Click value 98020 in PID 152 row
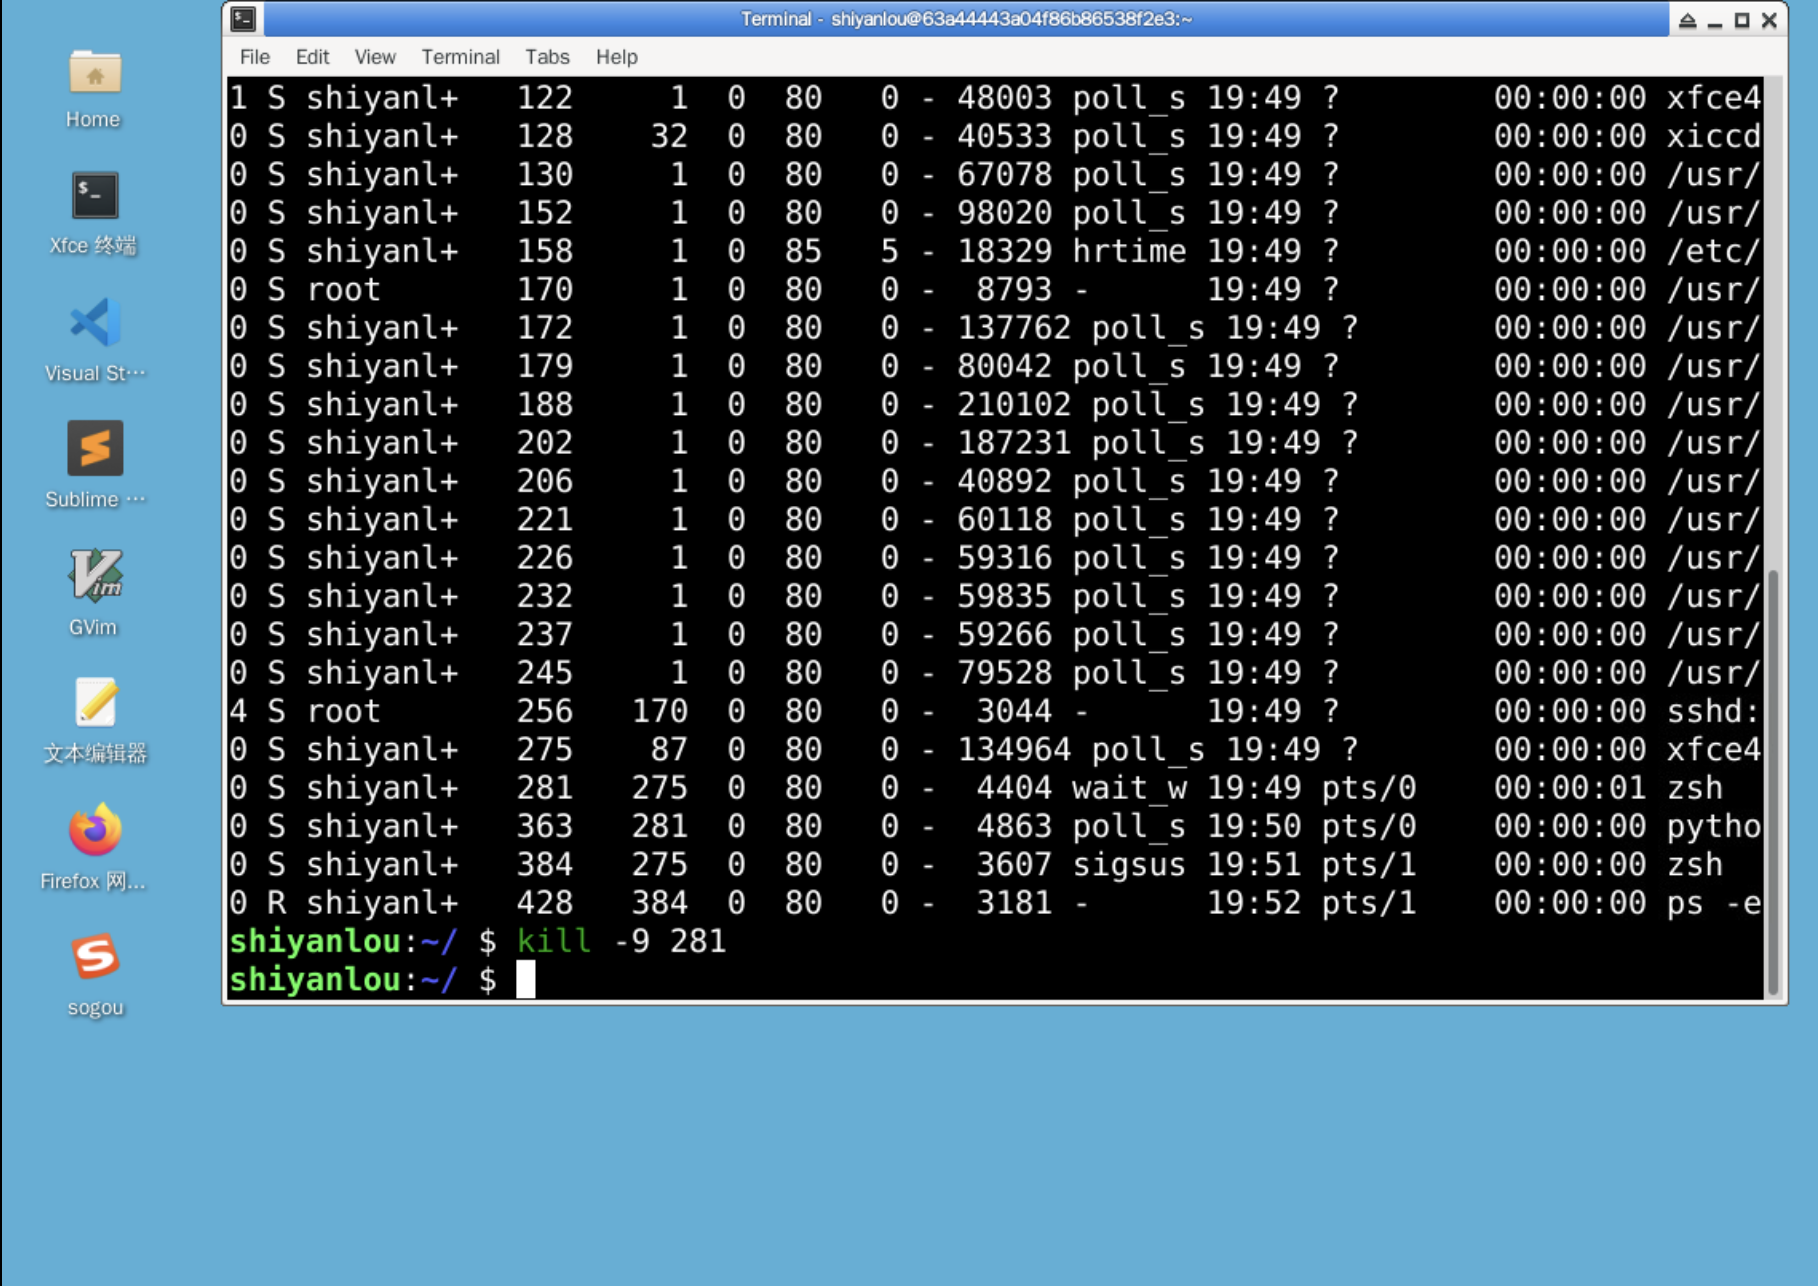 (x=1005, y=213)
